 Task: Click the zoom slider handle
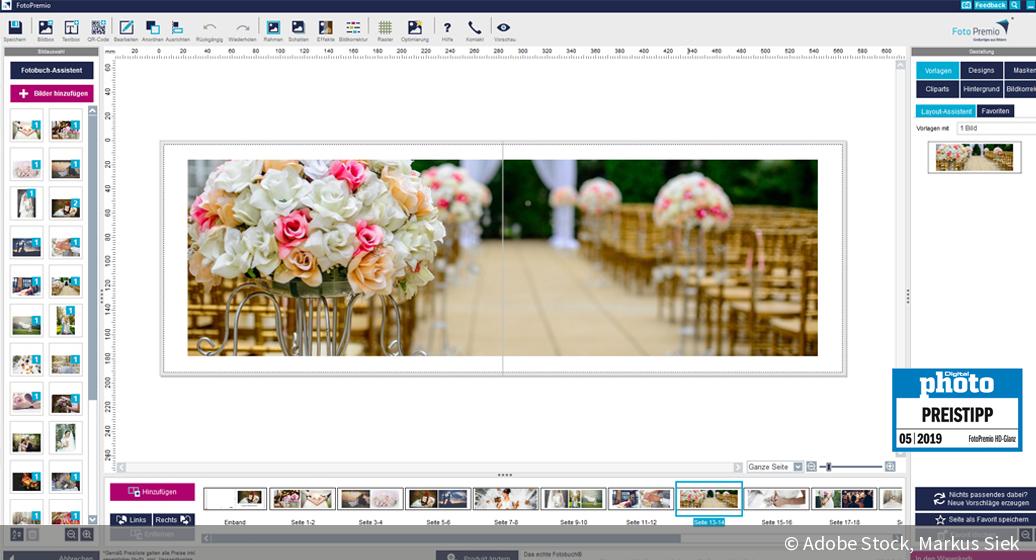coord(828,467)
